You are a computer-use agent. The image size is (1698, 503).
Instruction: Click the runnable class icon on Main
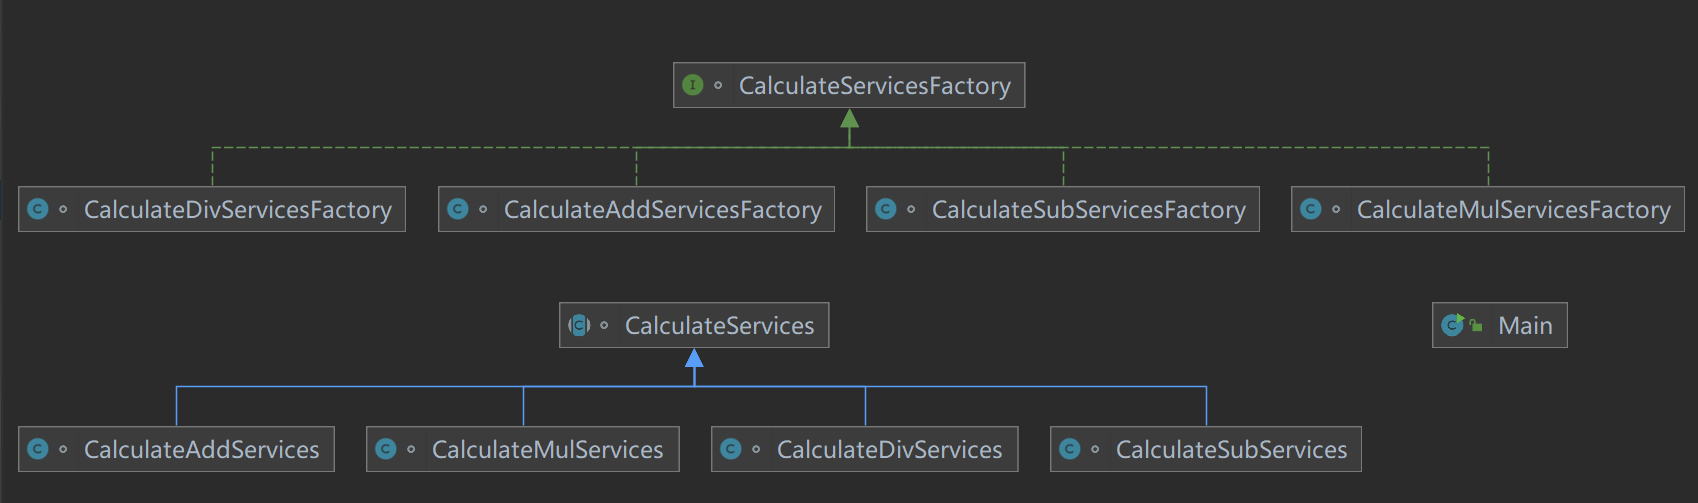coord(1453,325)
